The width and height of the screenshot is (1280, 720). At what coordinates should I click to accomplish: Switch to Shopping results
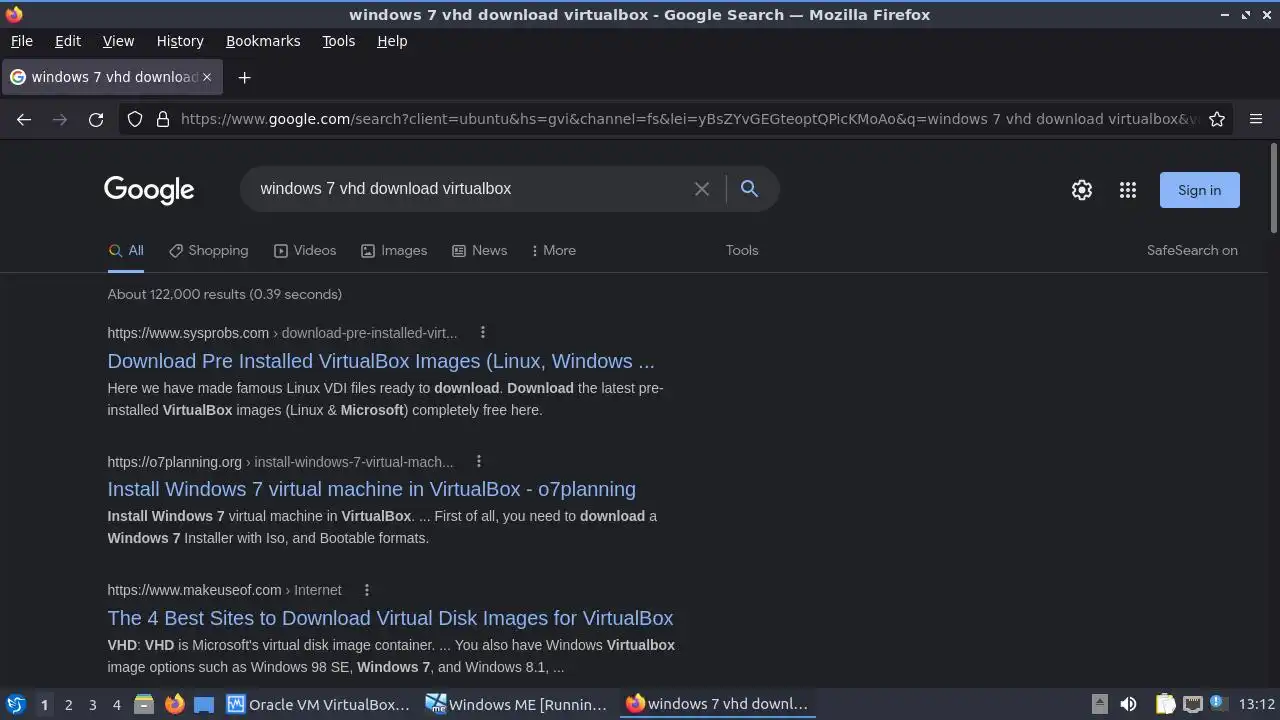click(x=208, y=250)
